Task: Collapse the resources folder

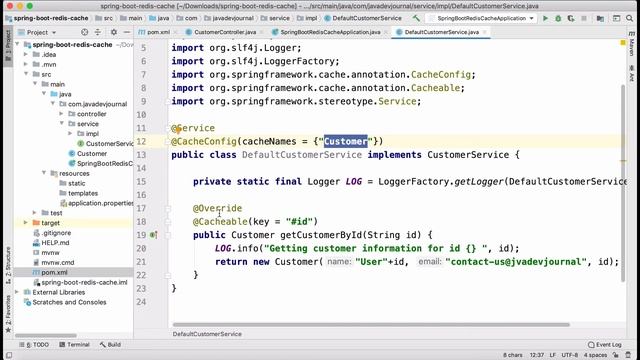Action: (44, 173)
